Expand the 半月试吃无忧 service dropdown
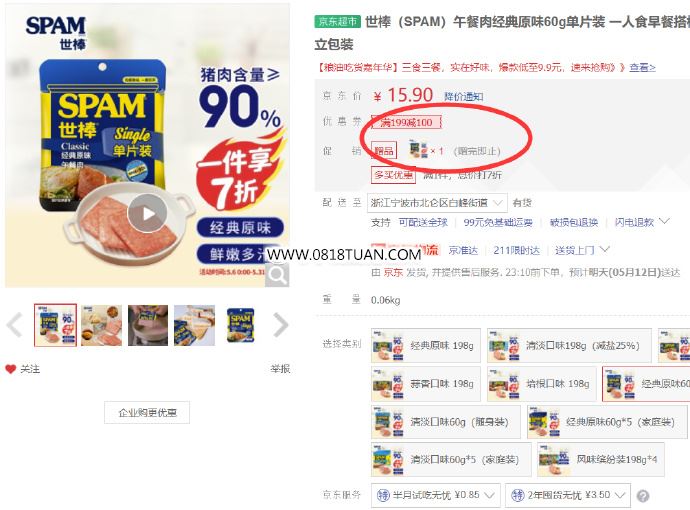690x510 pixels. pyautogui.click(x=436, y=495)
